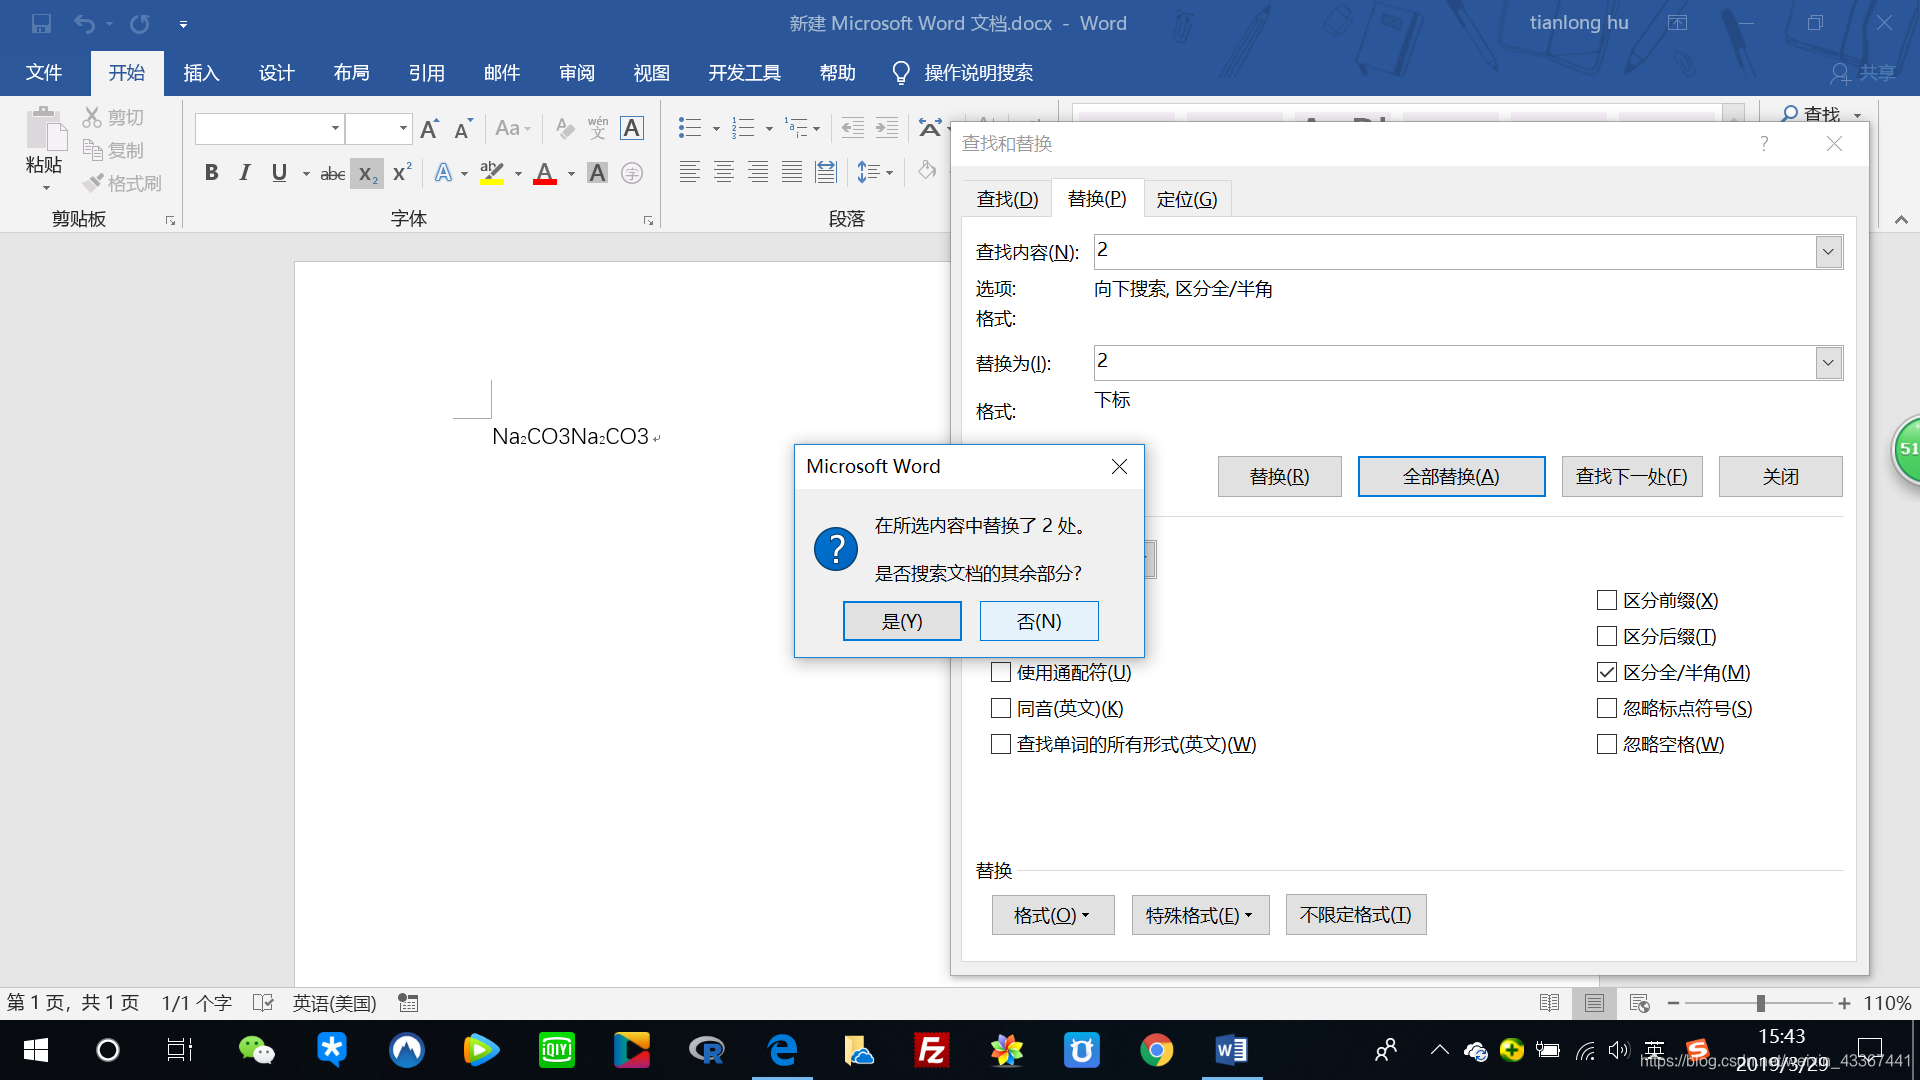Enable the 使用通配符 checkbox
This screenshot has width=1920, height=1080.
pyautogui.click(x=1001, y=672)
